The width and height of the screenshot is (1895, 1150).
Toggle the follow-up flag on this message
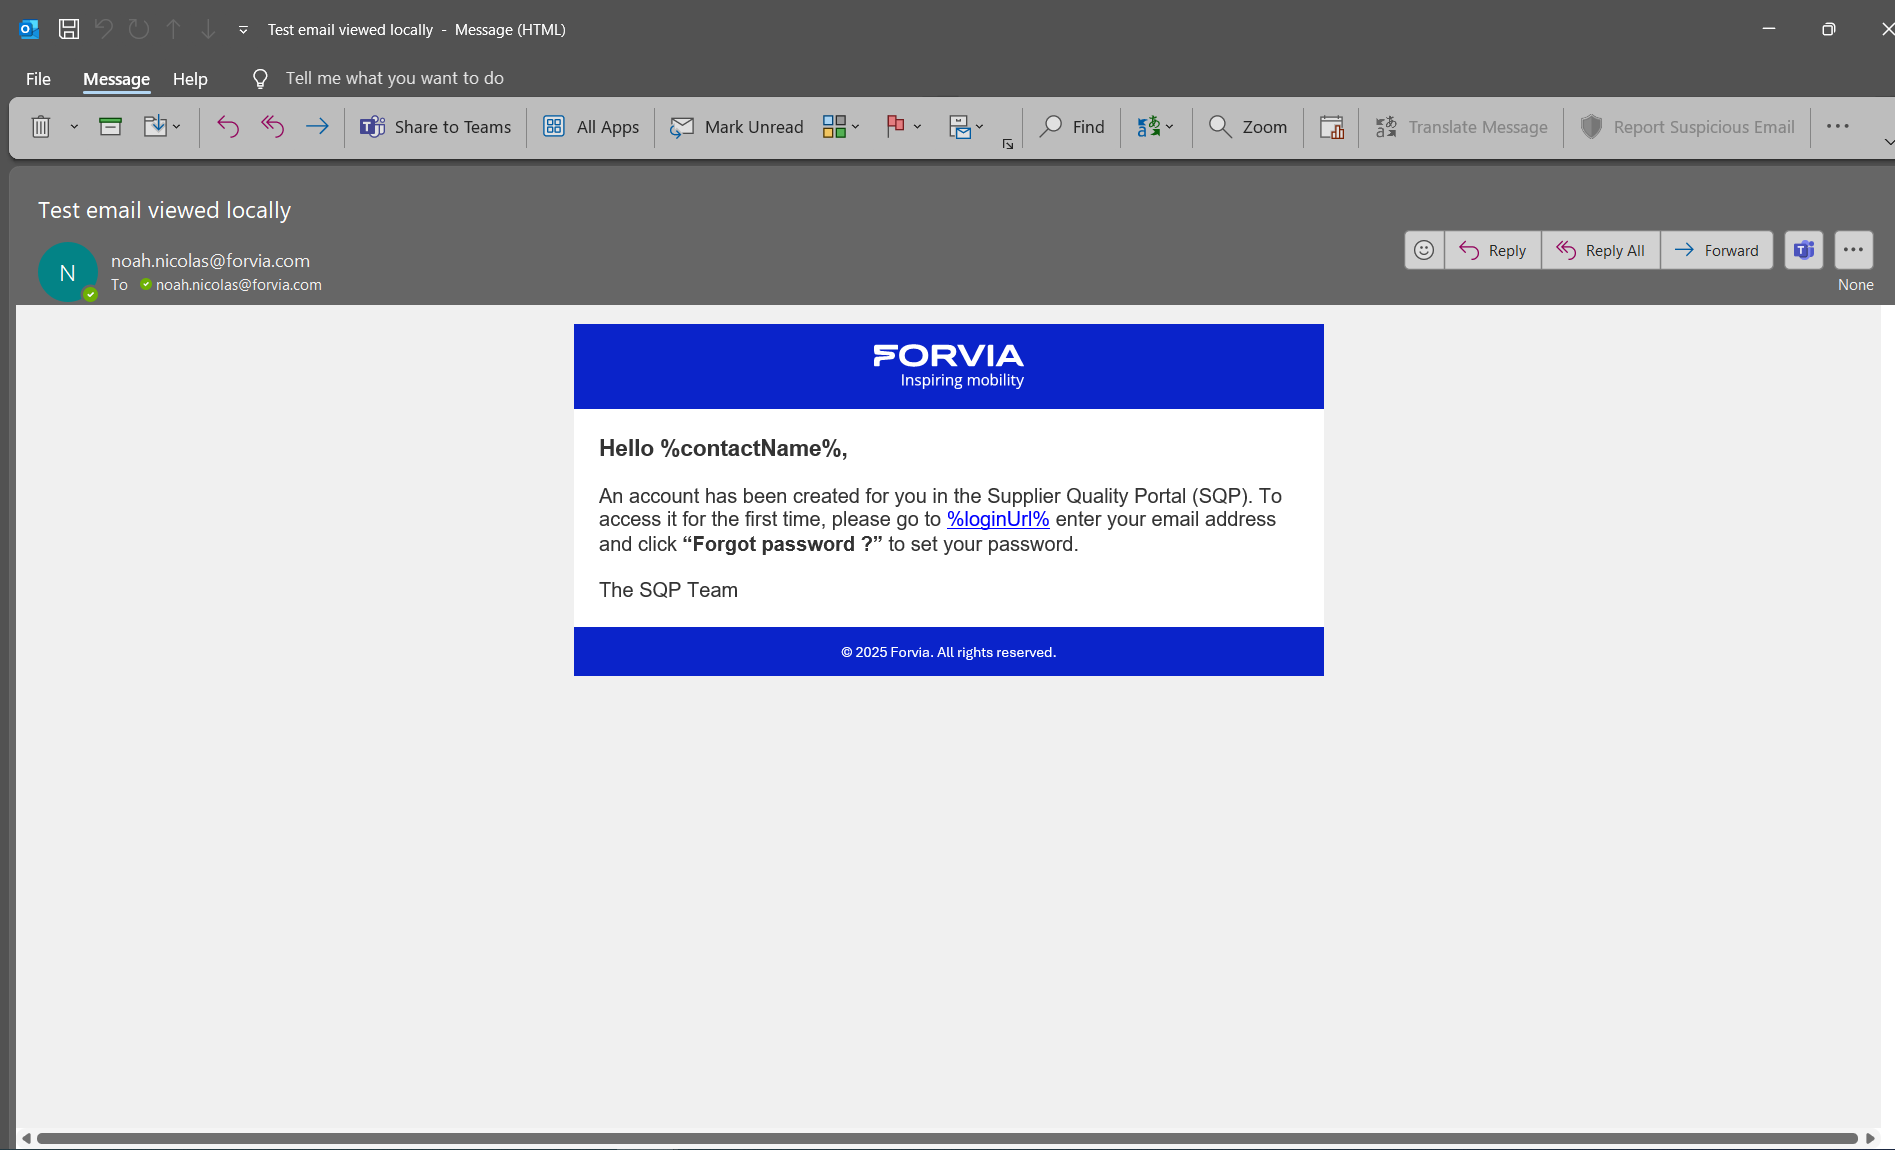895,126
